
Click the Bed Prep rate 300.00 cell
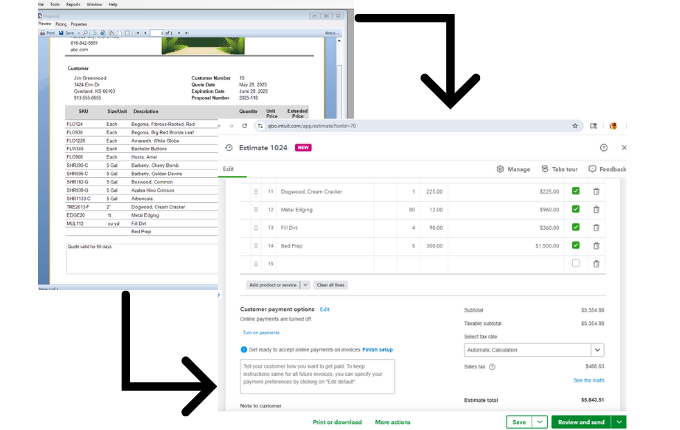click(x=434, y=246)
